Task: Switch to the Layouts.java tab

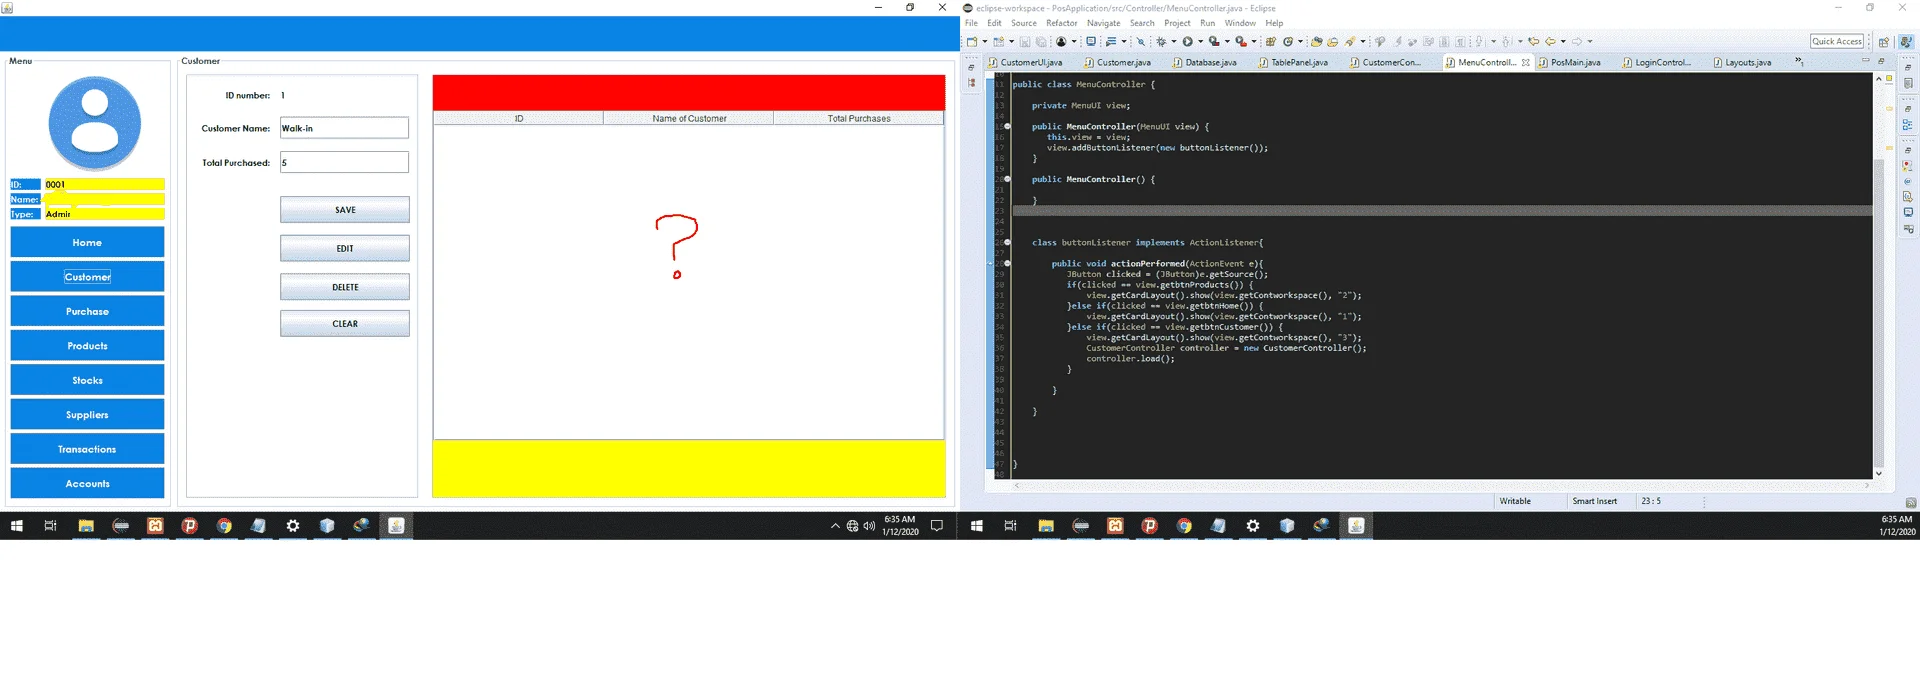Action: [x=1742, y=62]
